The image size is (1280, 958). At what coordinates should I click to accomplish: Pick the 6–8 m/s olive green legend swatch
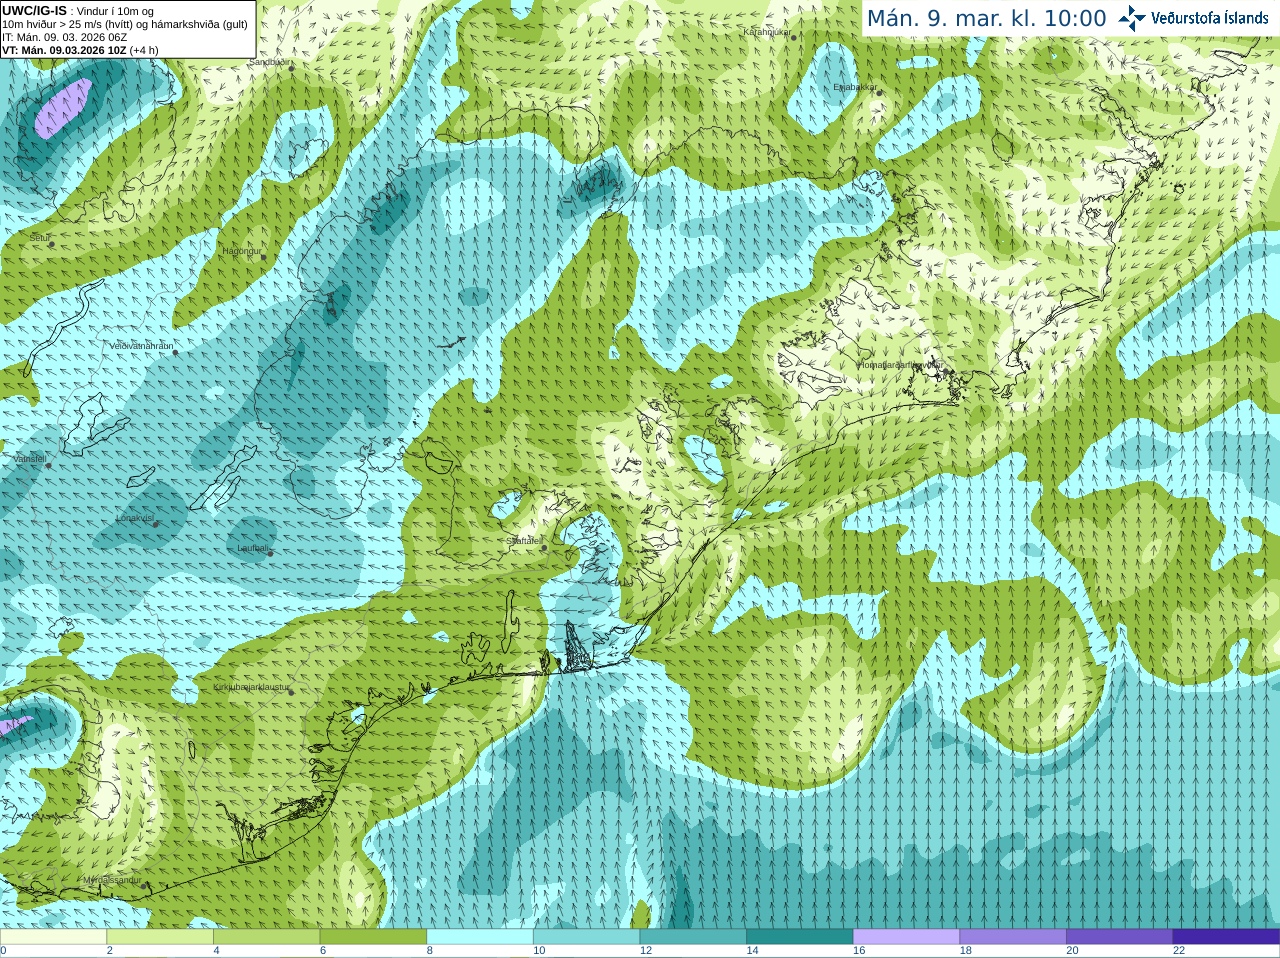373,937
